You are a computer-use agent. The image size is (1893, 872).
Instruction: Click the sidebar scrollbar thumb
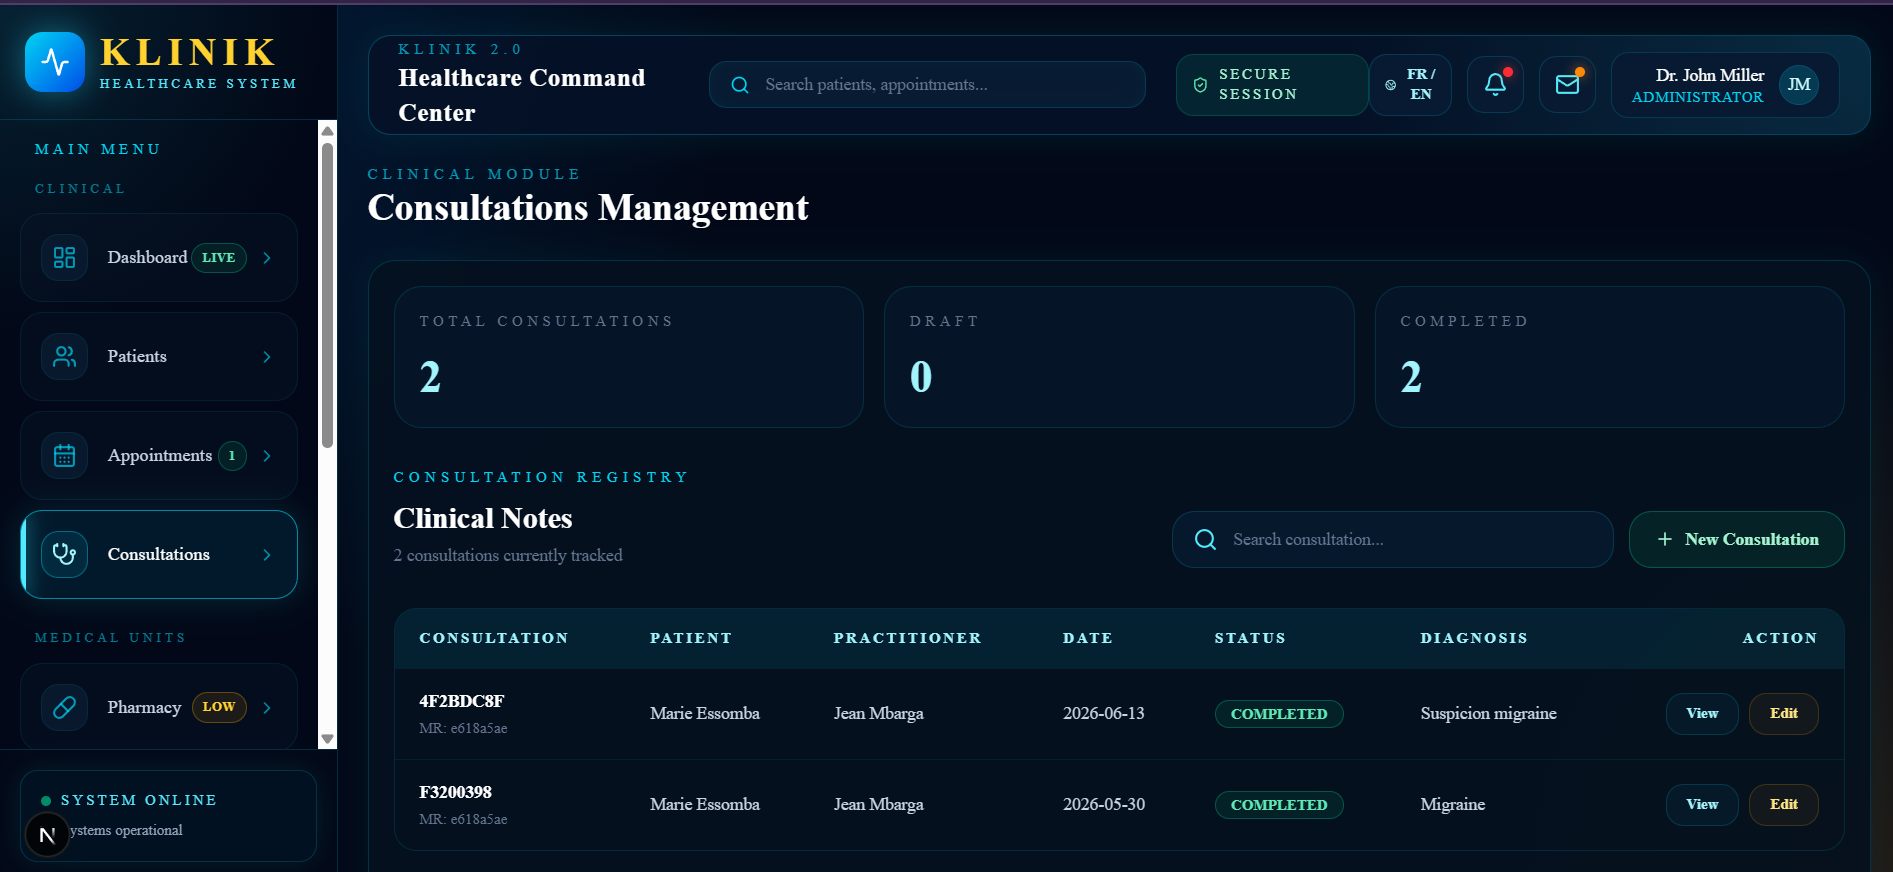pyautogui.click(x=327, y=295)
